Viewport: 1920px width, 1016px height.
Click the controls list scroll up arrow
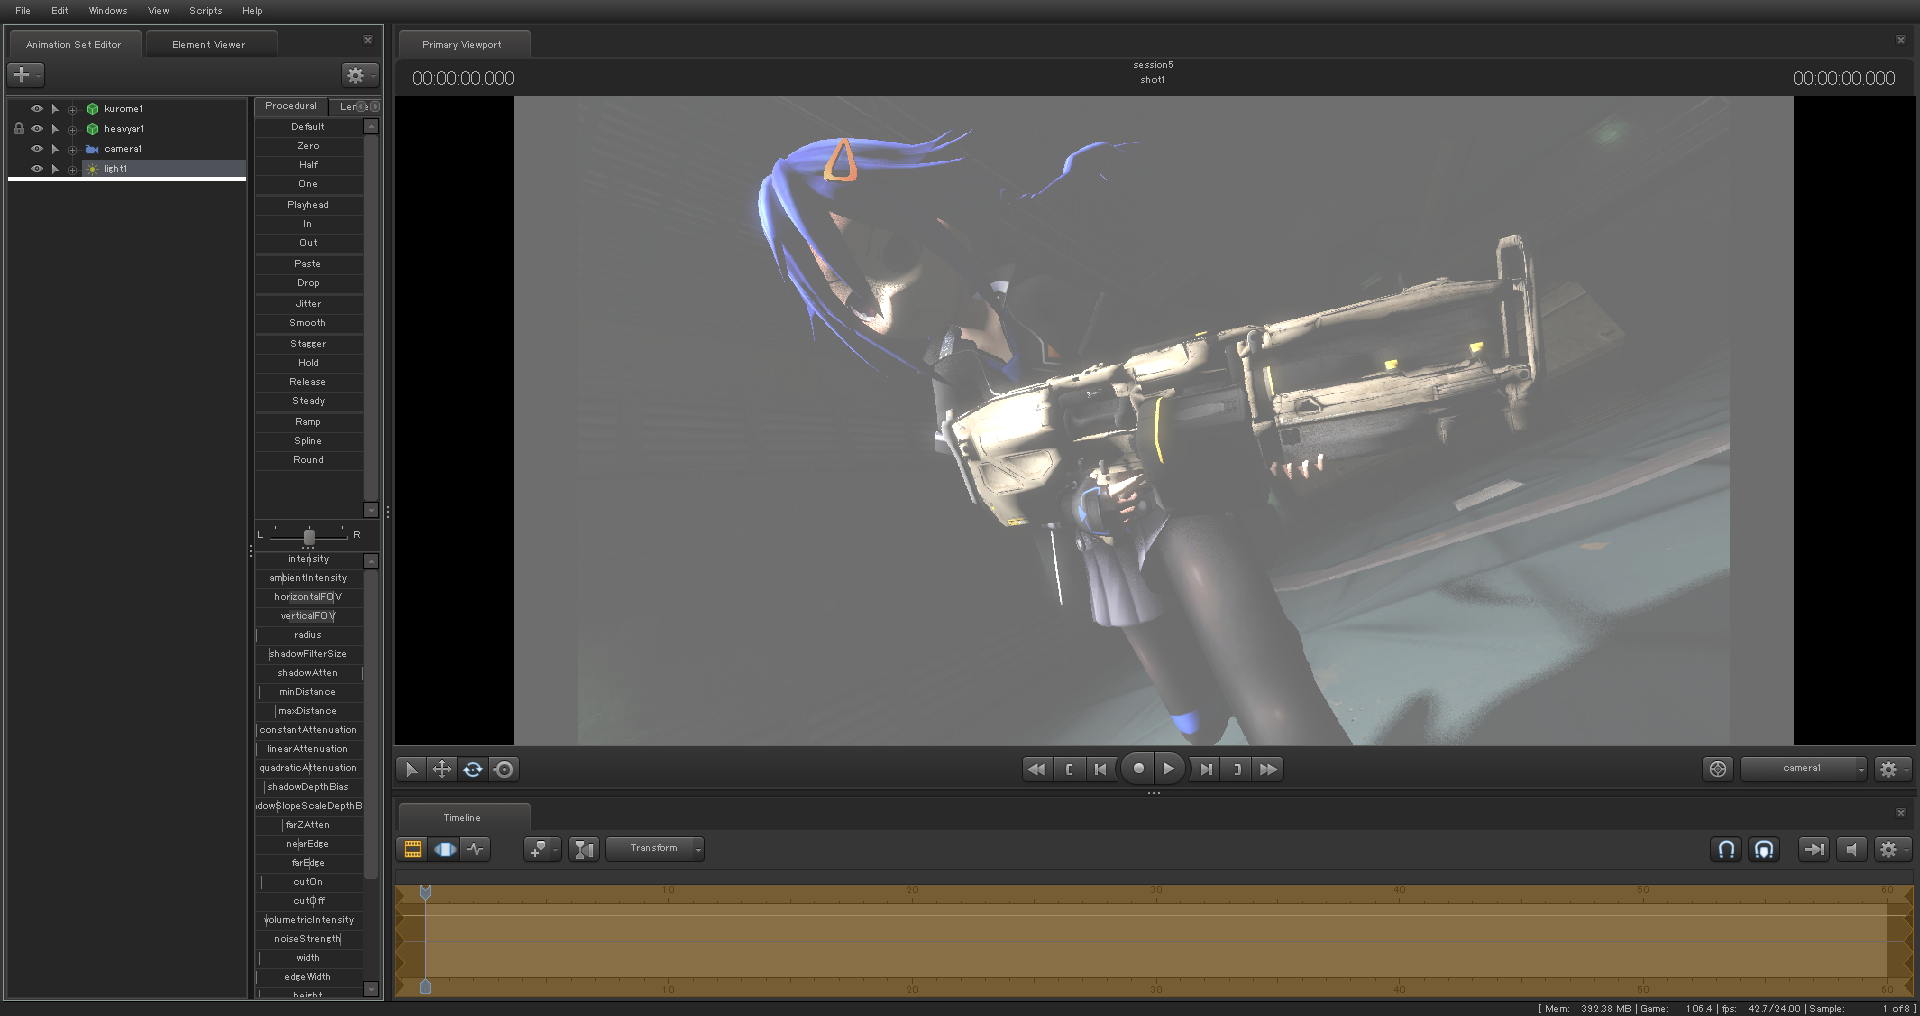pos(371,561)
